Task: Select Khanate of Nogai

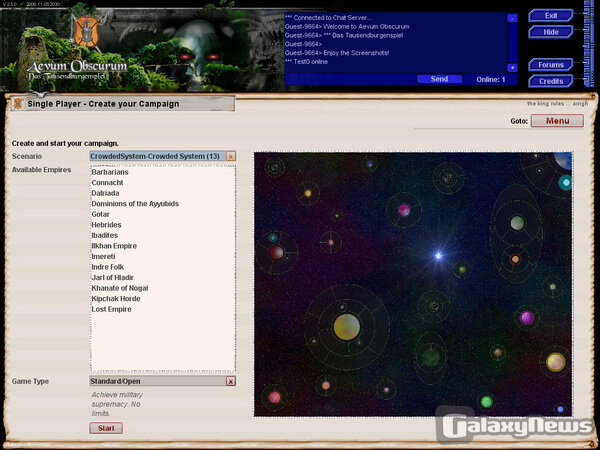Action: [119, 288]
